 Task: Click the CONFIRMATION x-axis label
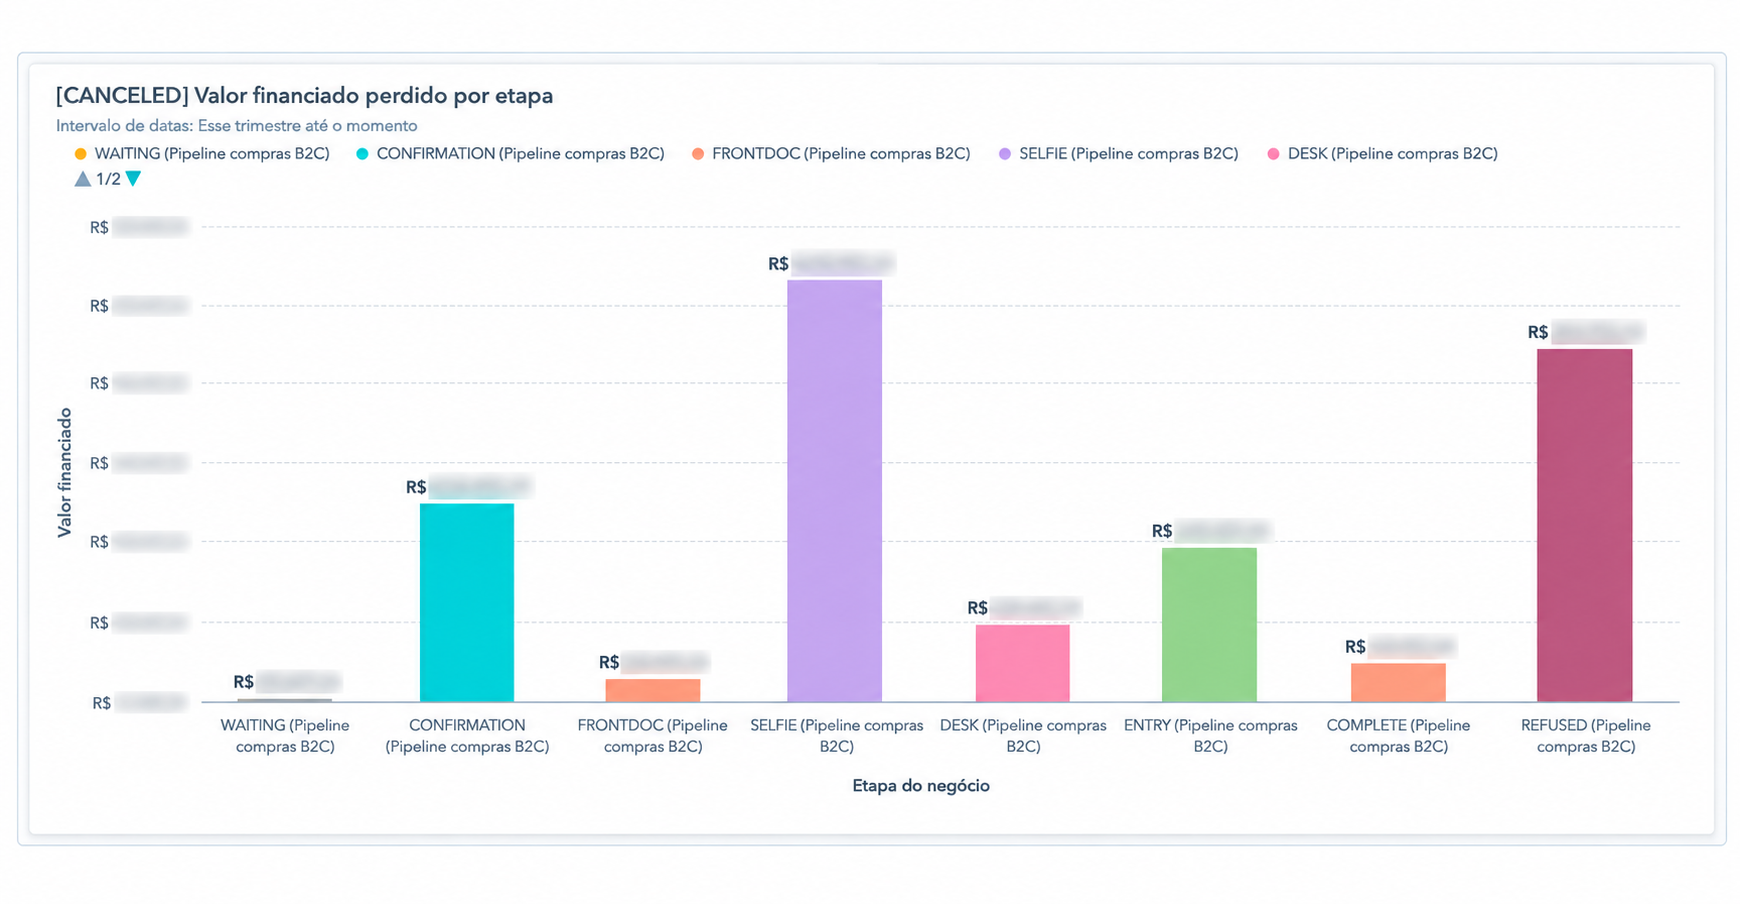[467, 736]
